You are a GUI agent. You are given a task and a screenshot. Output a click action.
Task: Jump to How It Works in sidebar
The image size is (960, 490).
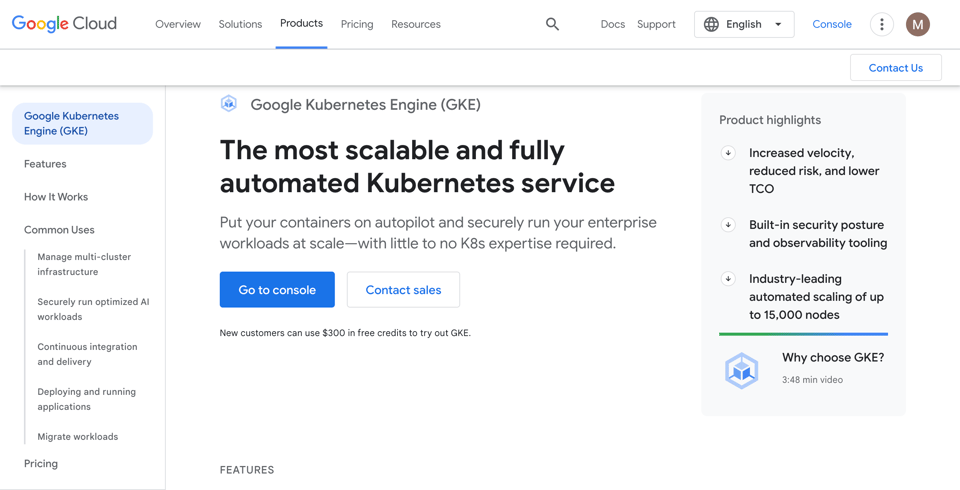(56, 197)
